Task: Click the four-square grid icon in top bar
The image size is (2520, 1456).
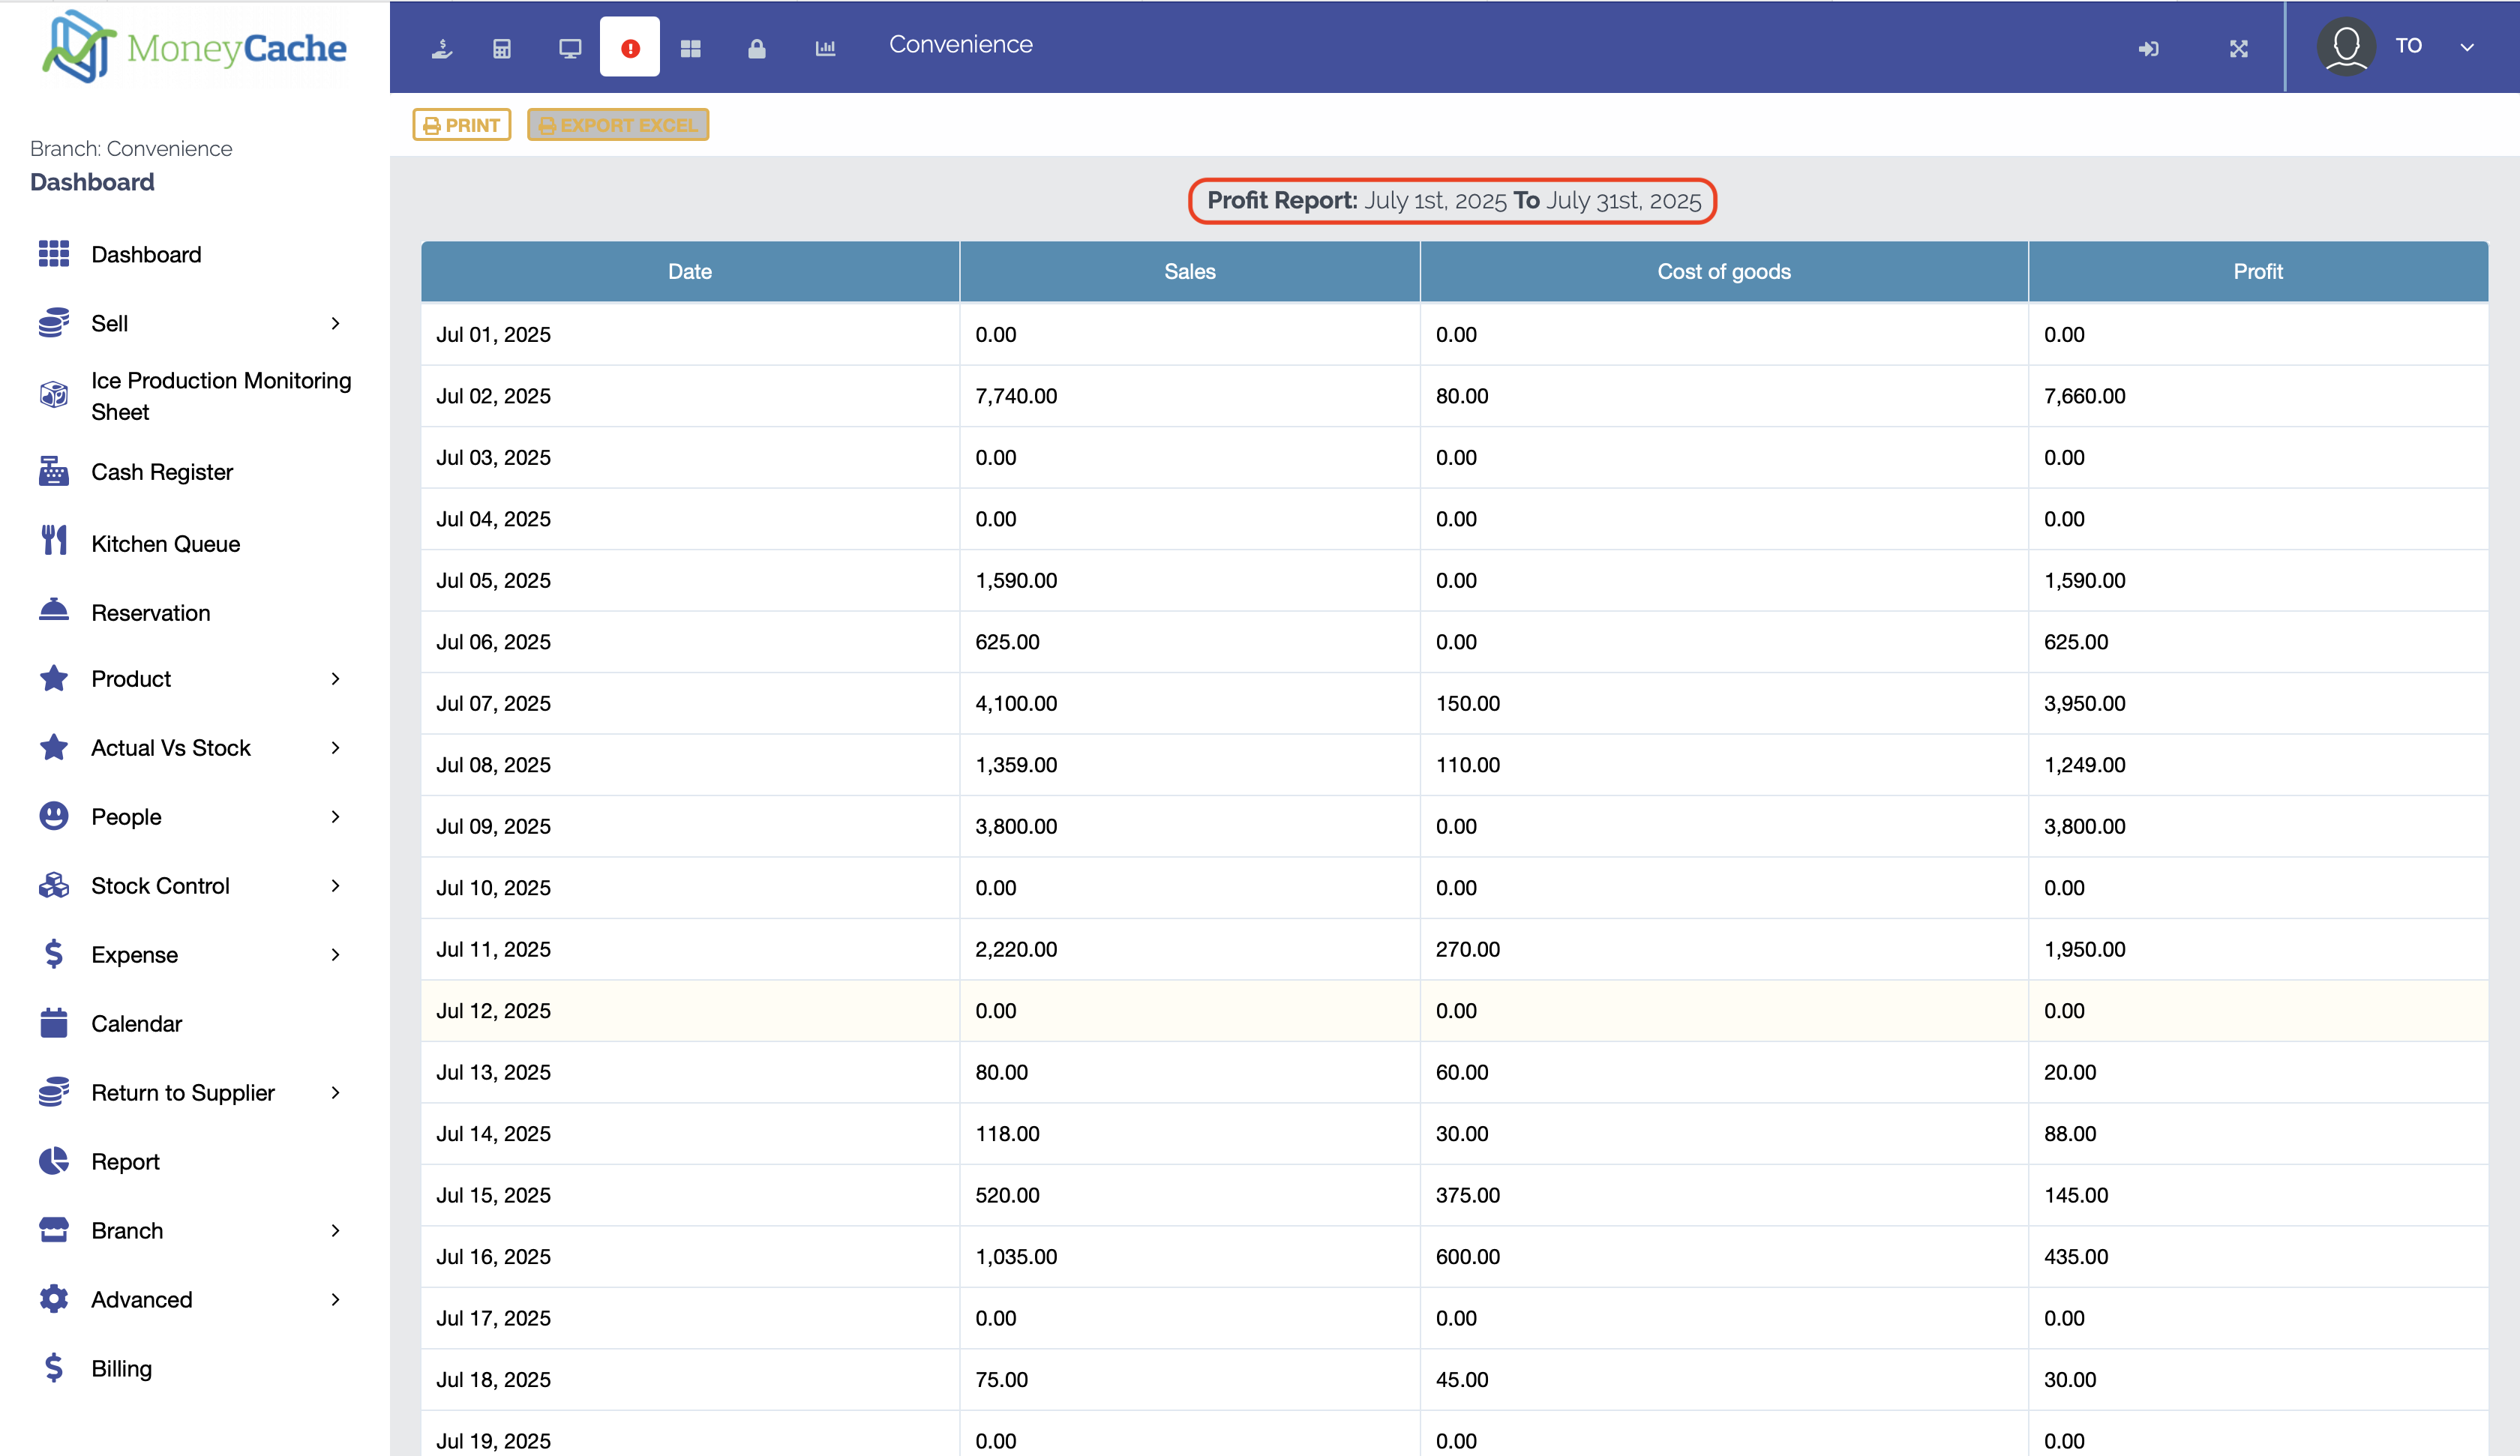Action: coord(691,48)
